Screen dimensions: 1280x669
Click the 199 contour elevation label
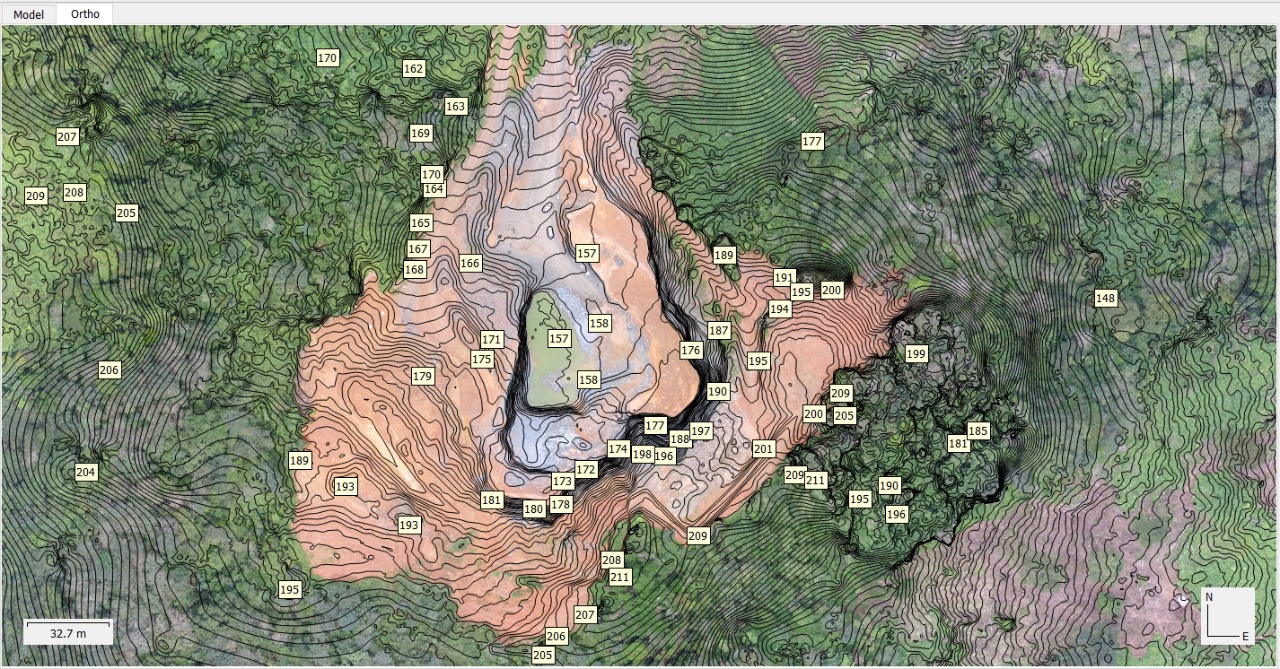tap(916, 354)
